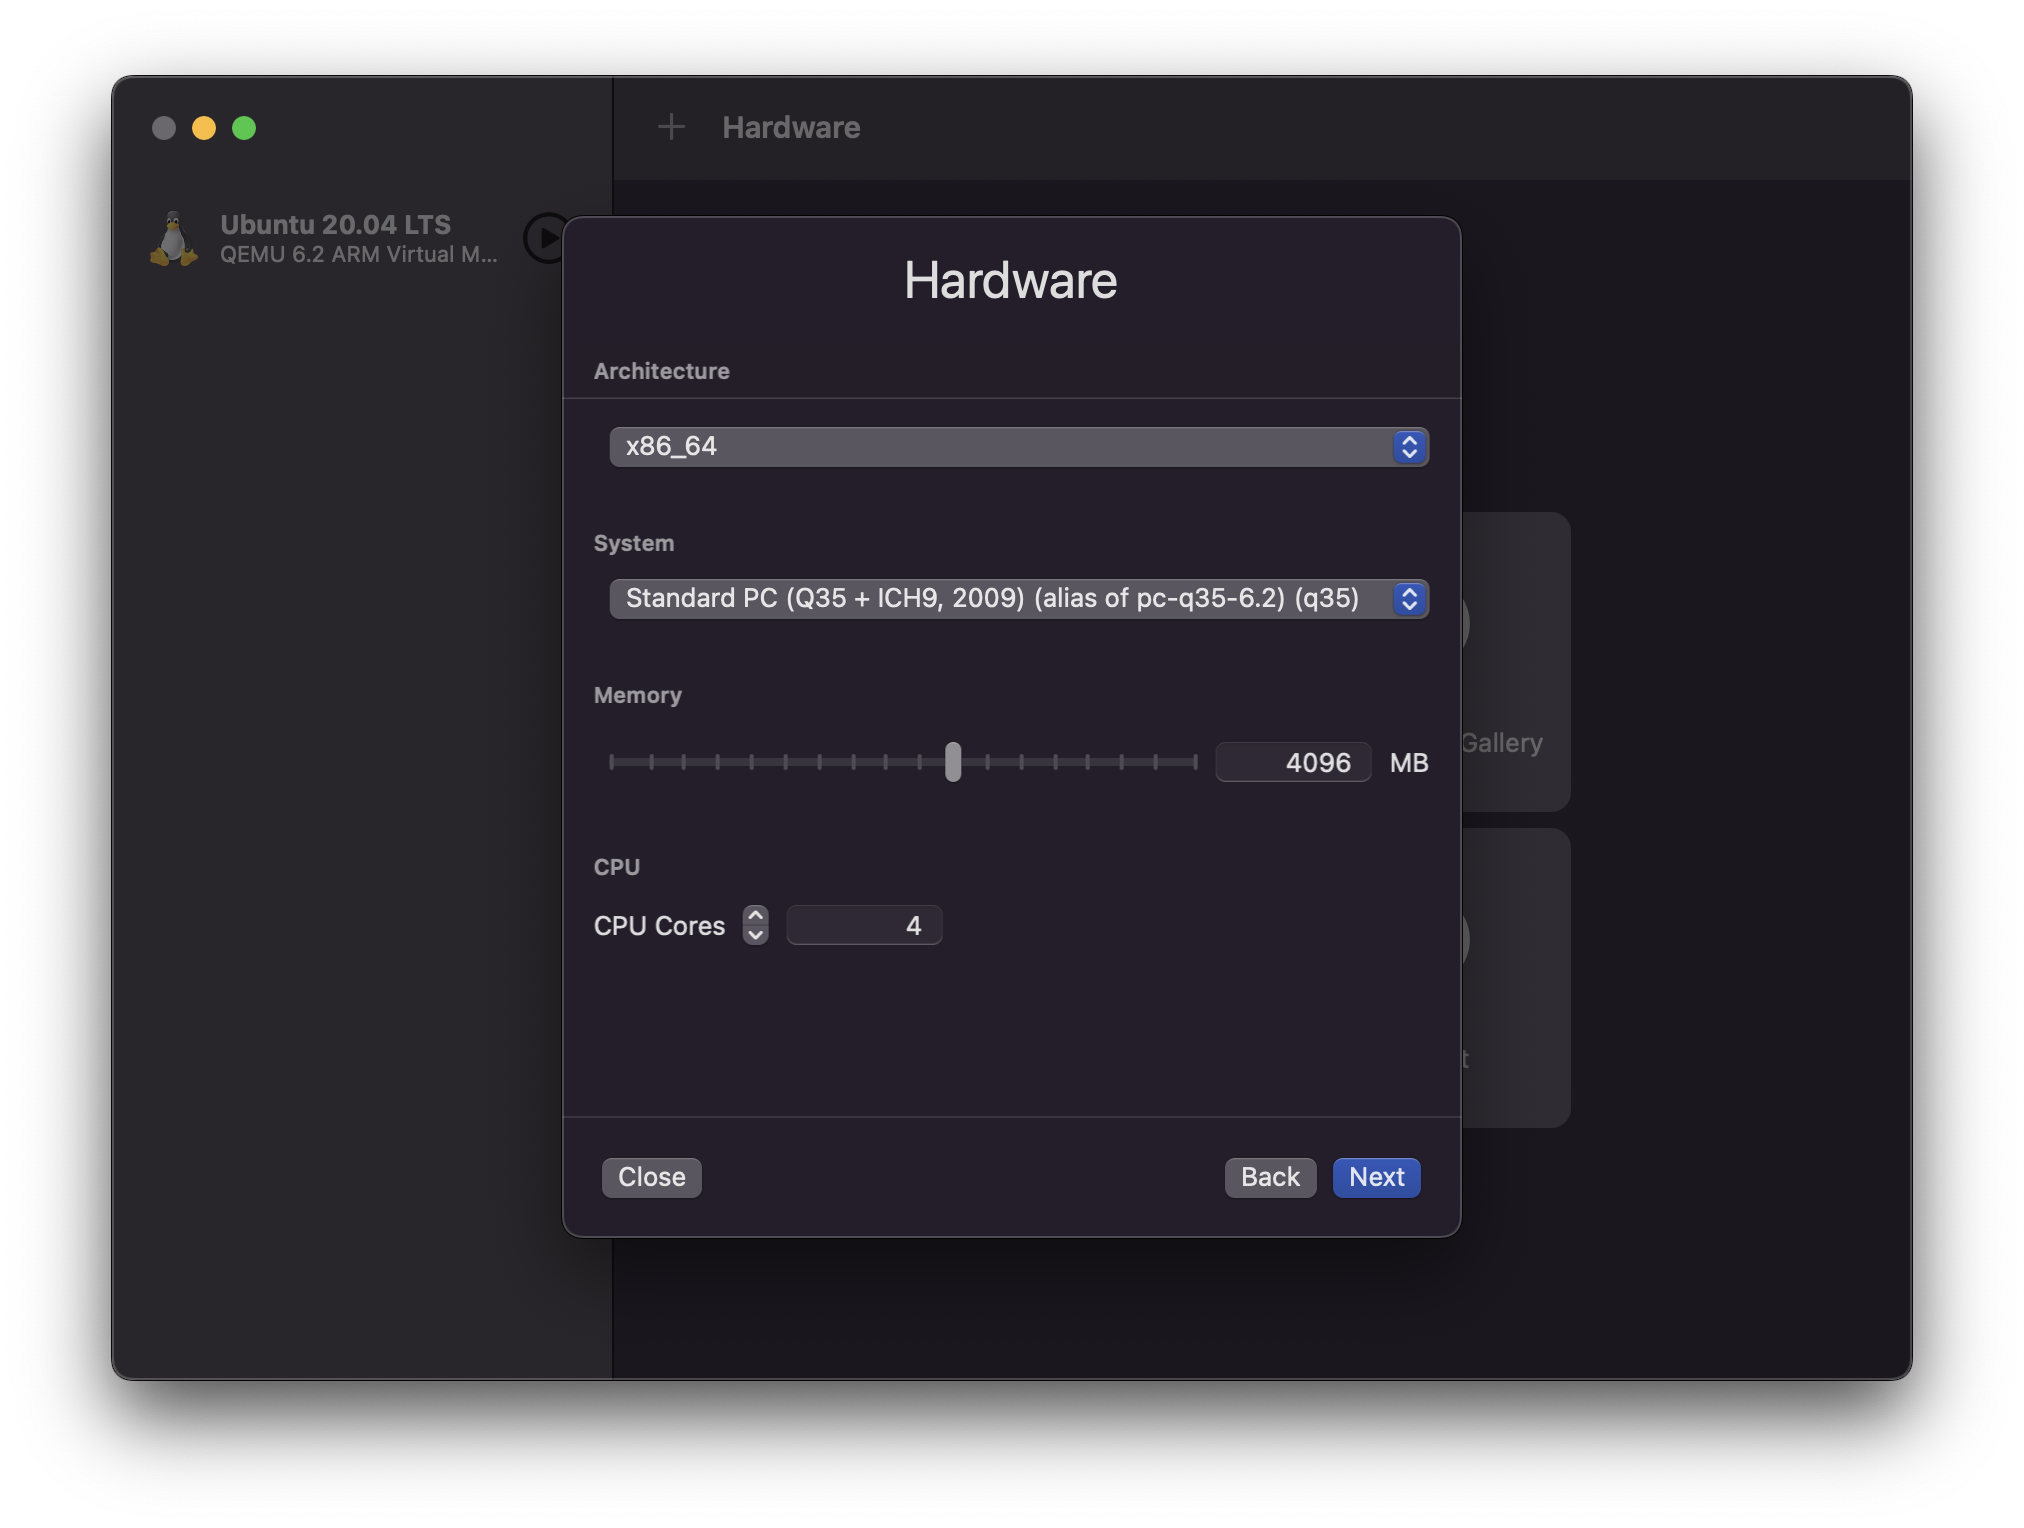Focus the 4096 MB memory field
This screenshot has width=2024, height=1528.
click(x=1292, y=762)
